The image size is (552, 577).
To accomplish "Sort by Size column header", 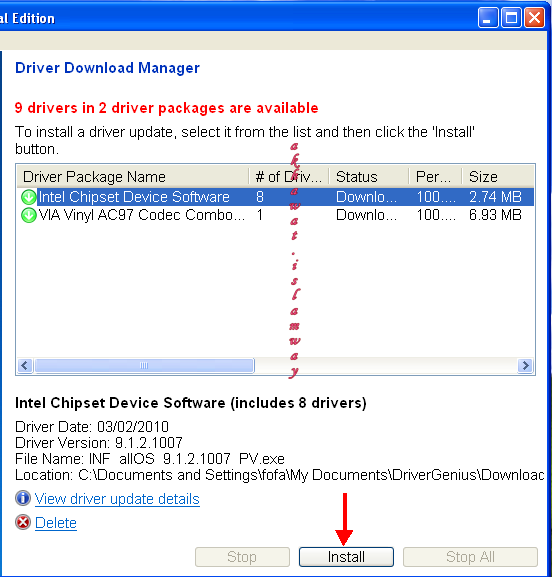I will tap(498, 177).
